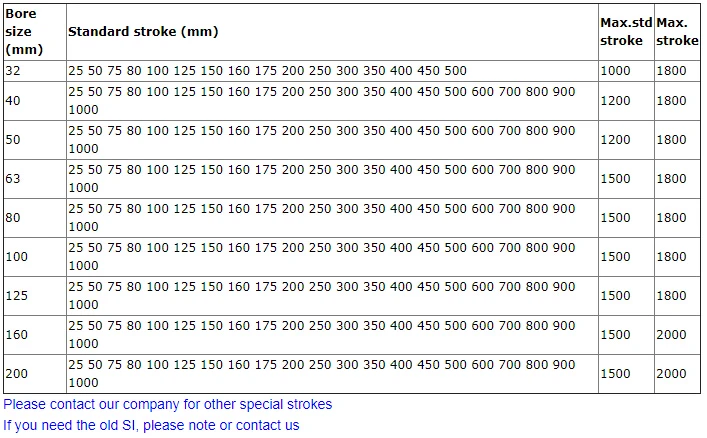Click Max. stroke 1800 in bore 40 row

coord(677,101)
